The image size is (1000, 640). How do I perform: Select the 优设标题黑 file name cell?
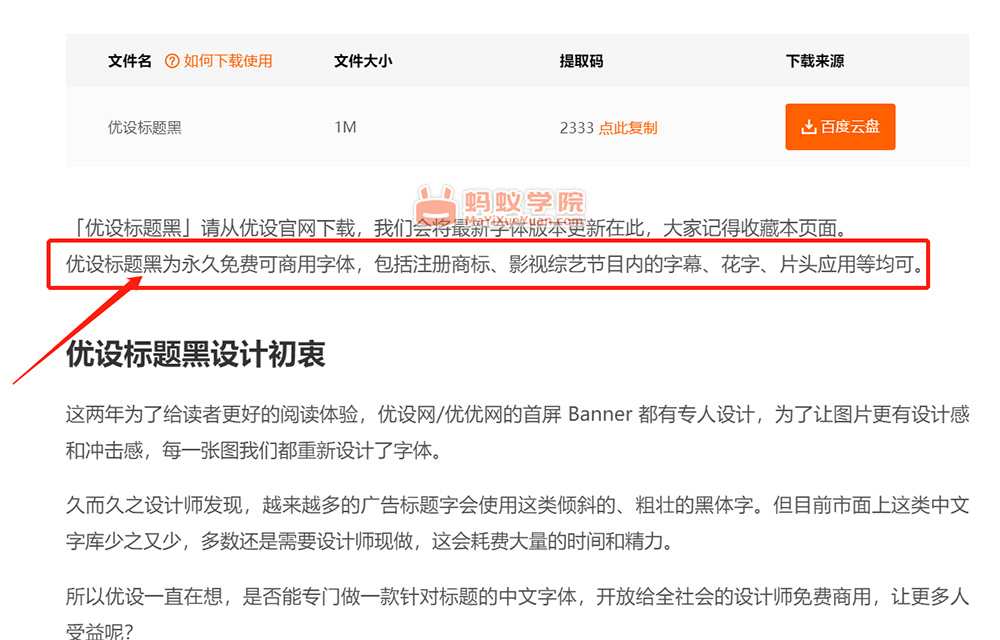(145, 127)
